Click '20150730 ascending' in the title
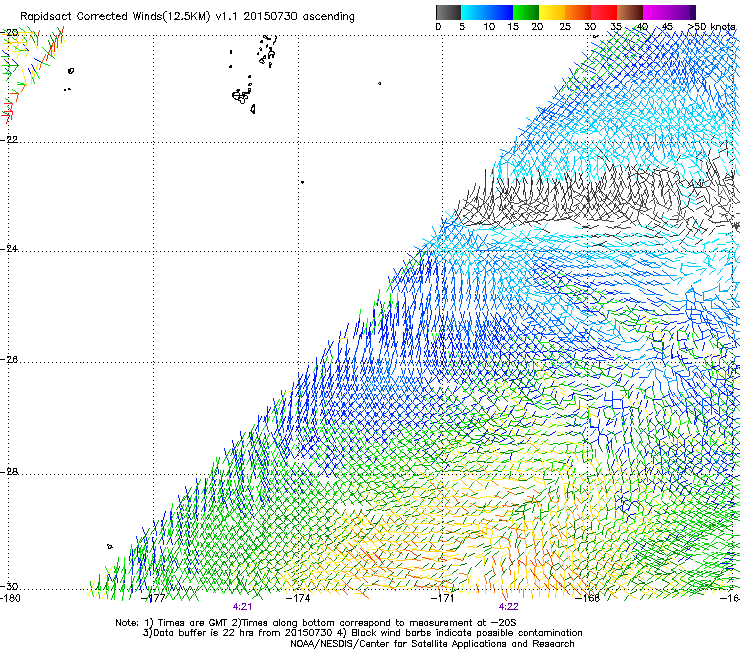Image resolution: width=740 pixels, height=650 pixels. (299, 17)
